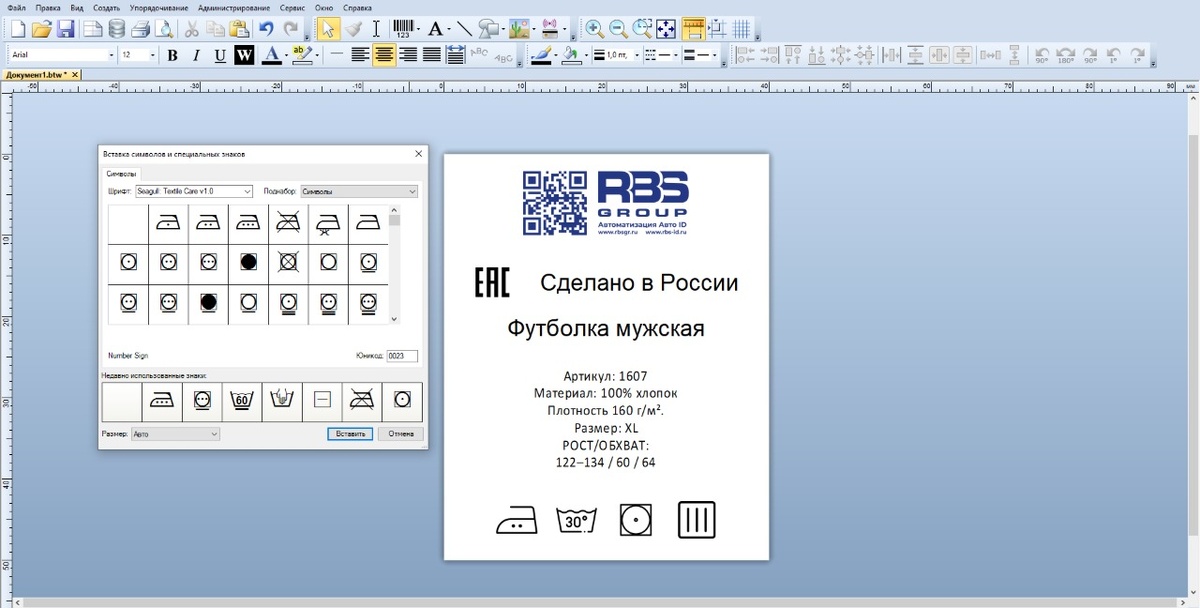Toggle grid display button

click(741, 29)
